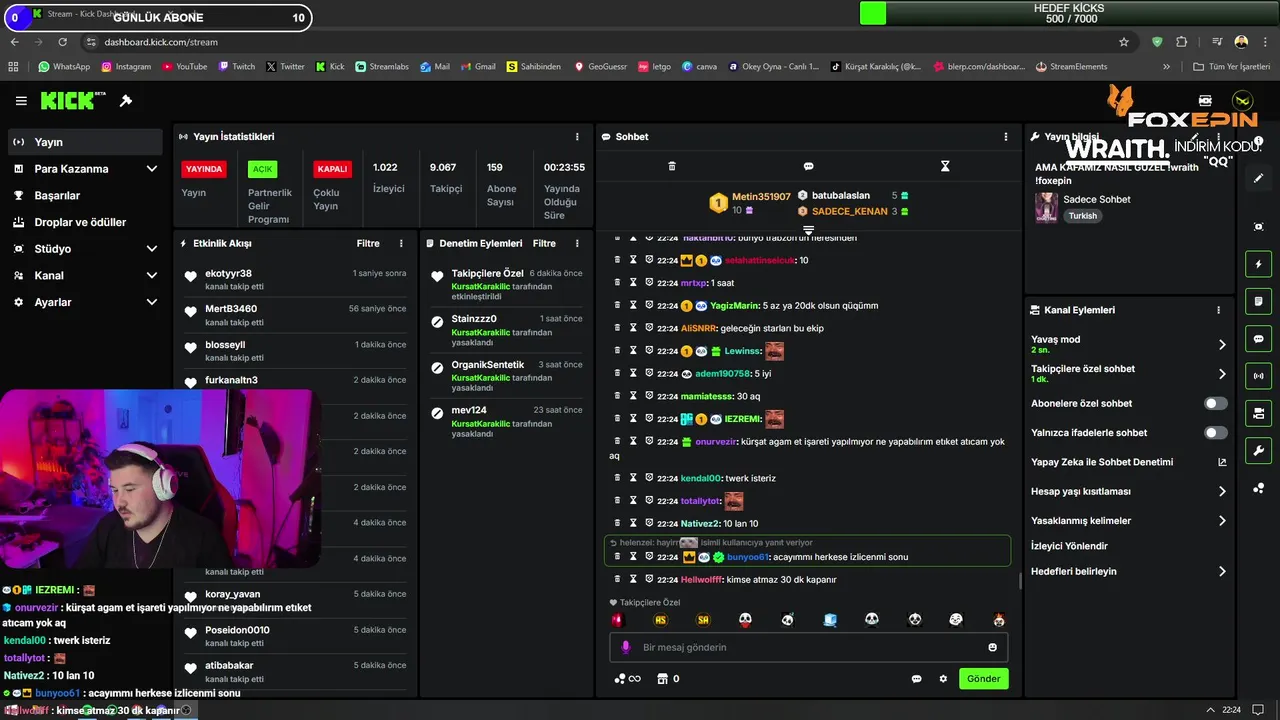This screenshot has width=1280, height=720.
Task: Click the note page icon in right sidebar
Action: click(x=1258, y=301)
